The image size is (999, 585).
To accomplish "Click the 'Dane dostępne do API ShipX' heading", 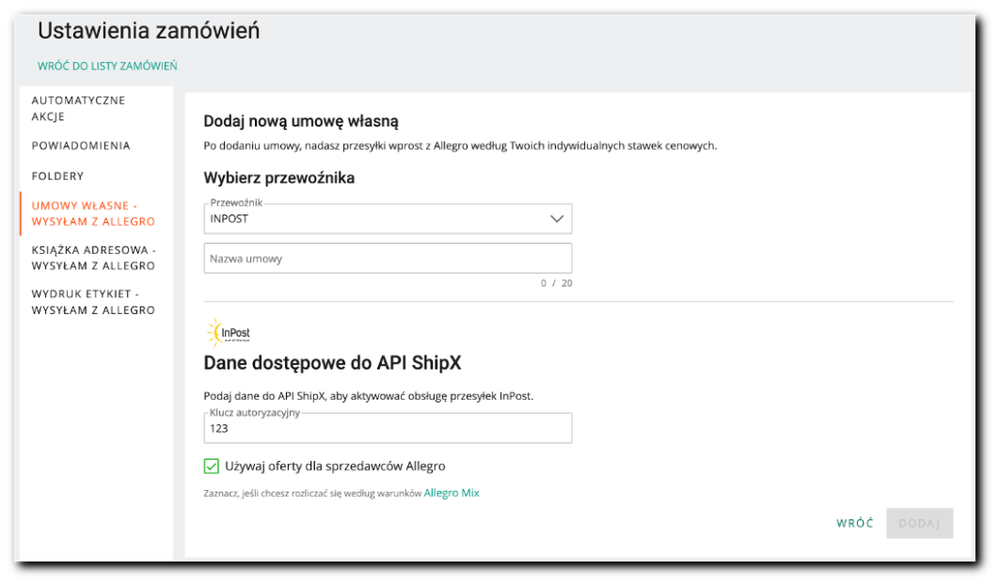I will [332, 363].
